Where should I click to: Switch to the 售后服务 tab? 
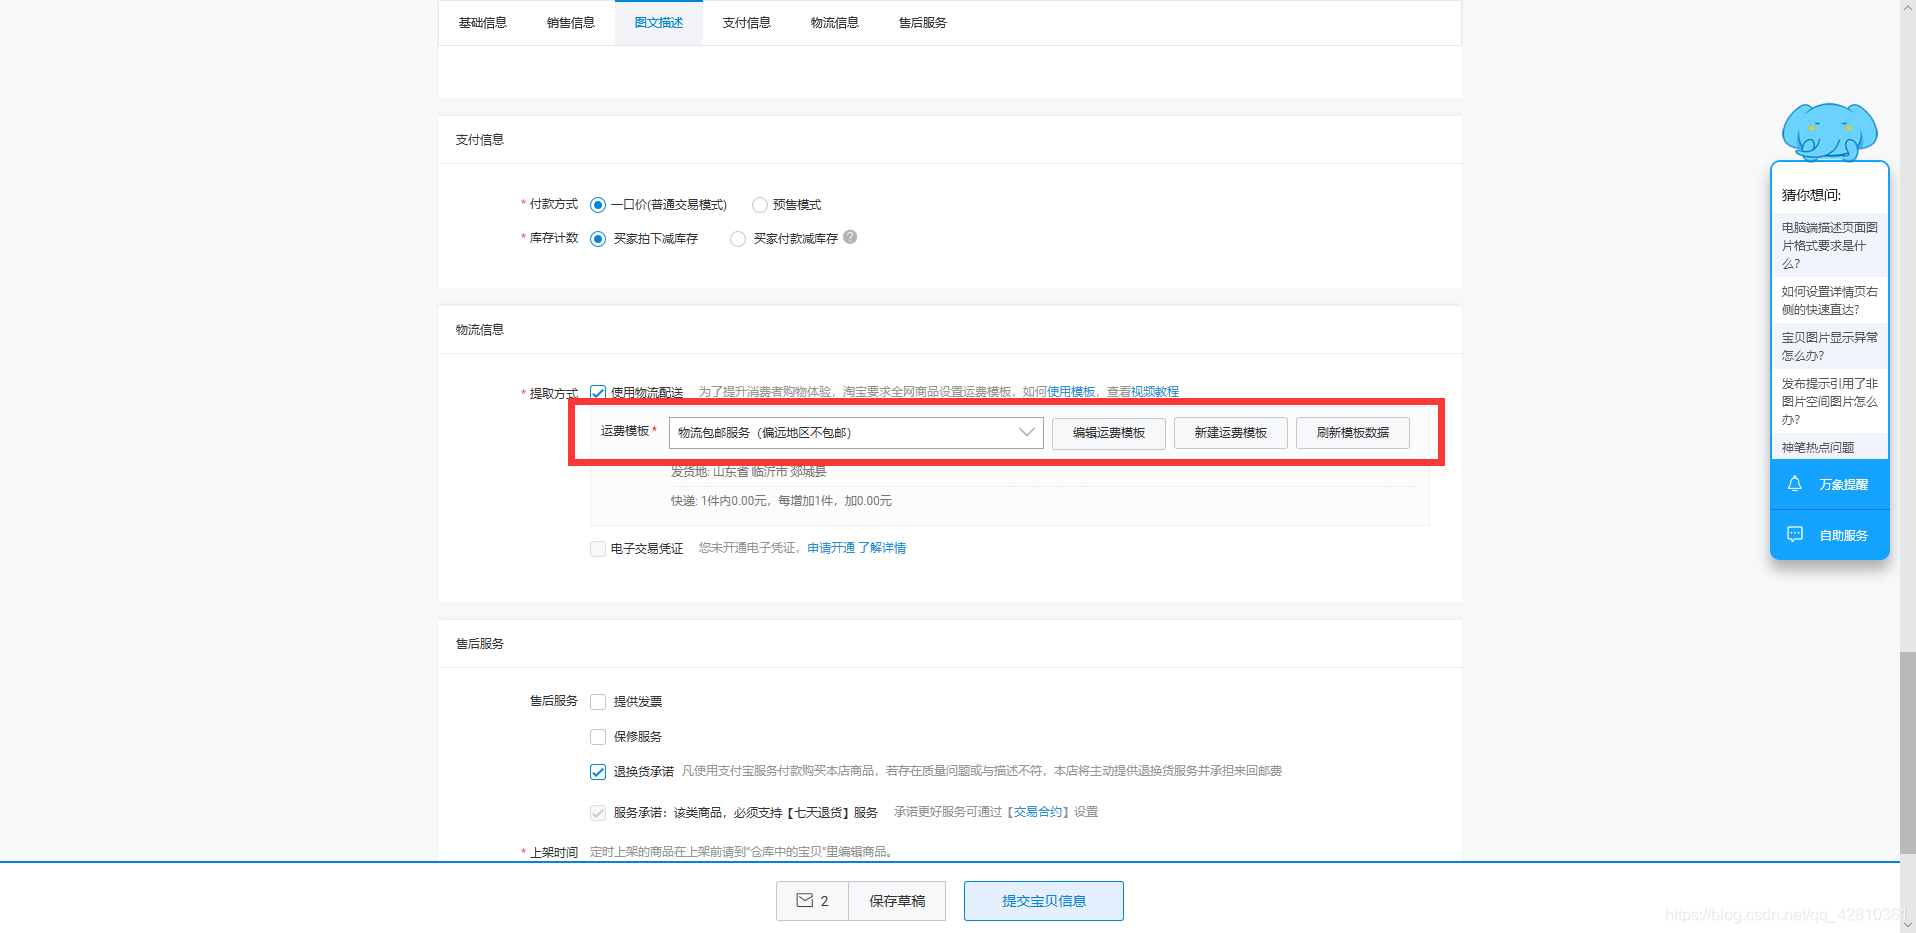[x=922, y=23]
